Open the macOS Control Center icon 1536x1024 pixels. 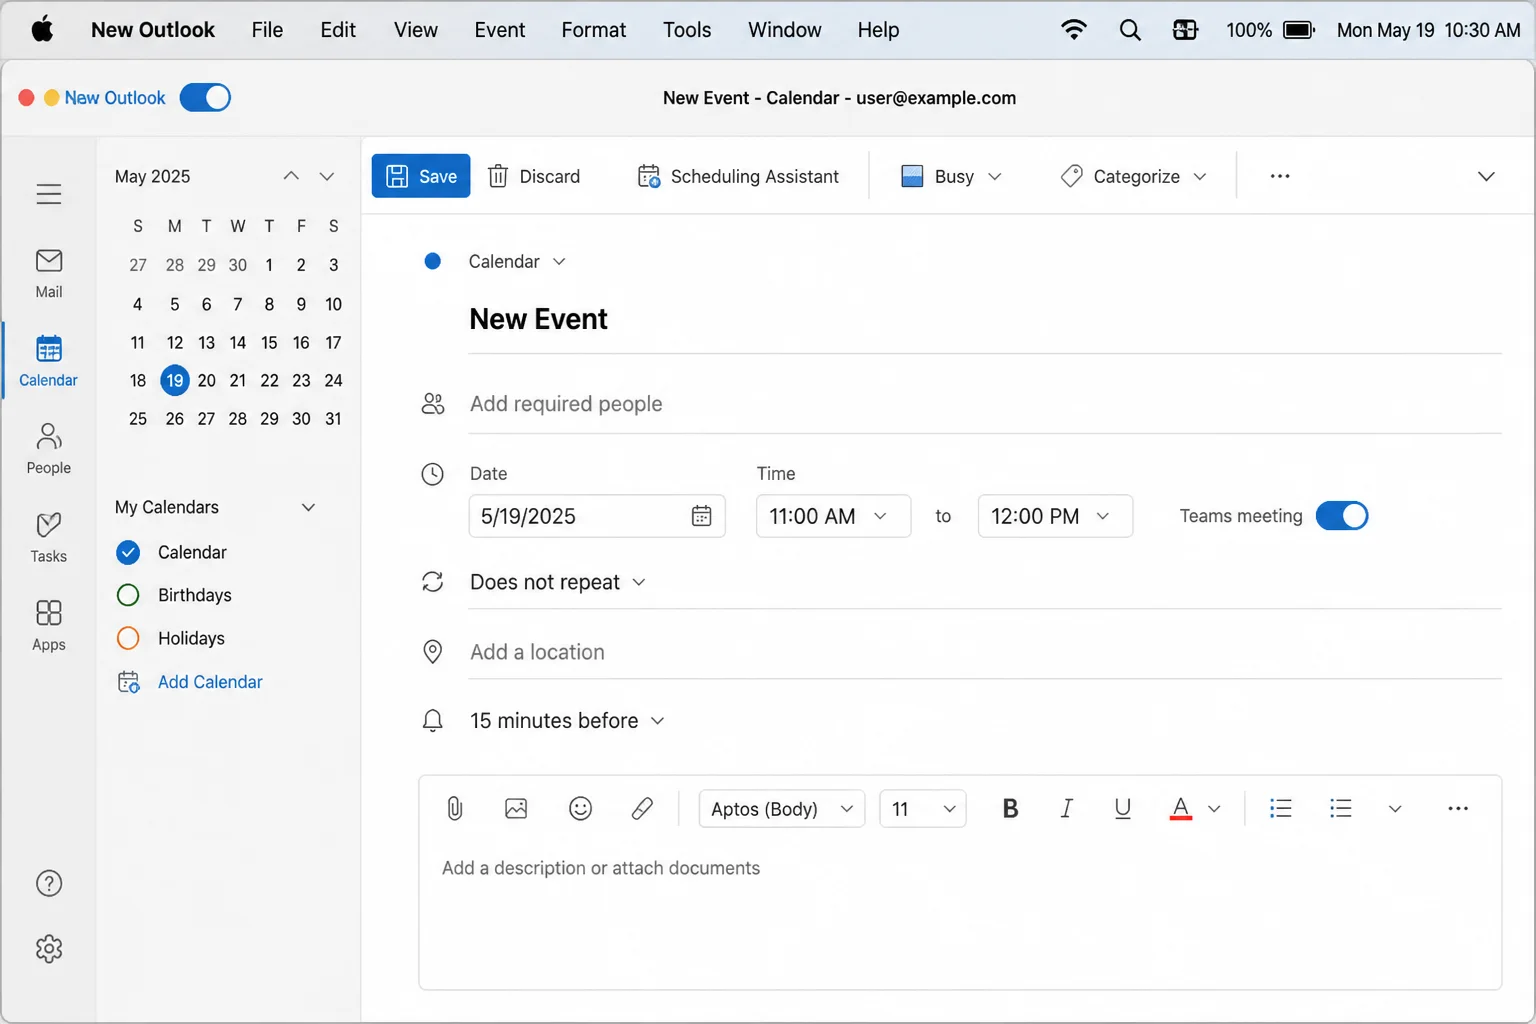[1185, 30]
